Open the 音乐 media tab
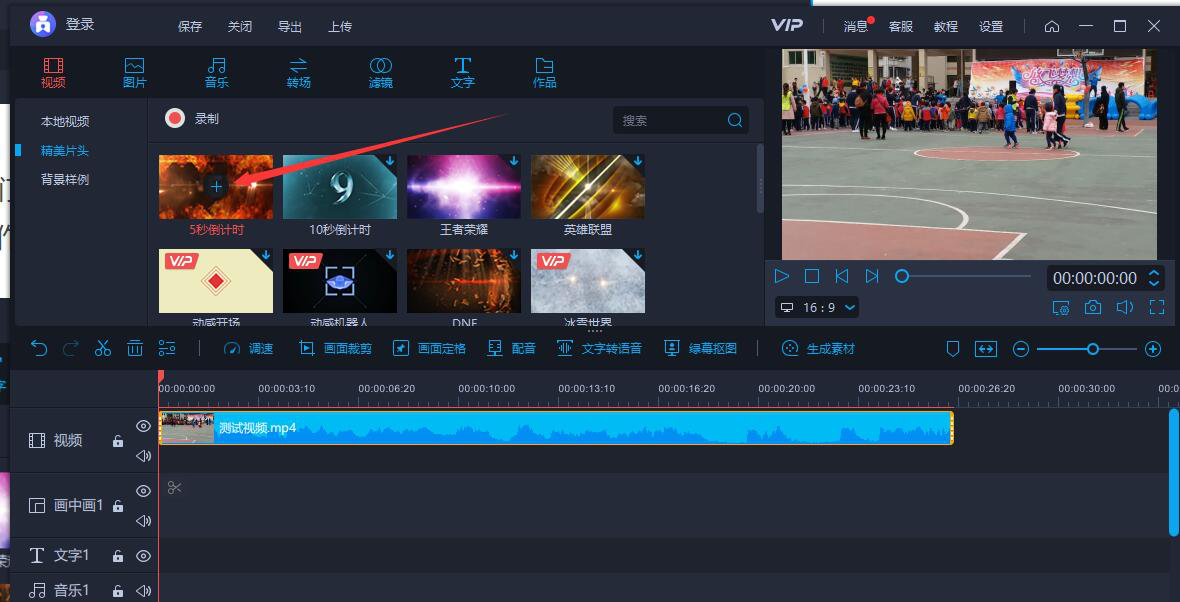 (x=217, y=73)
